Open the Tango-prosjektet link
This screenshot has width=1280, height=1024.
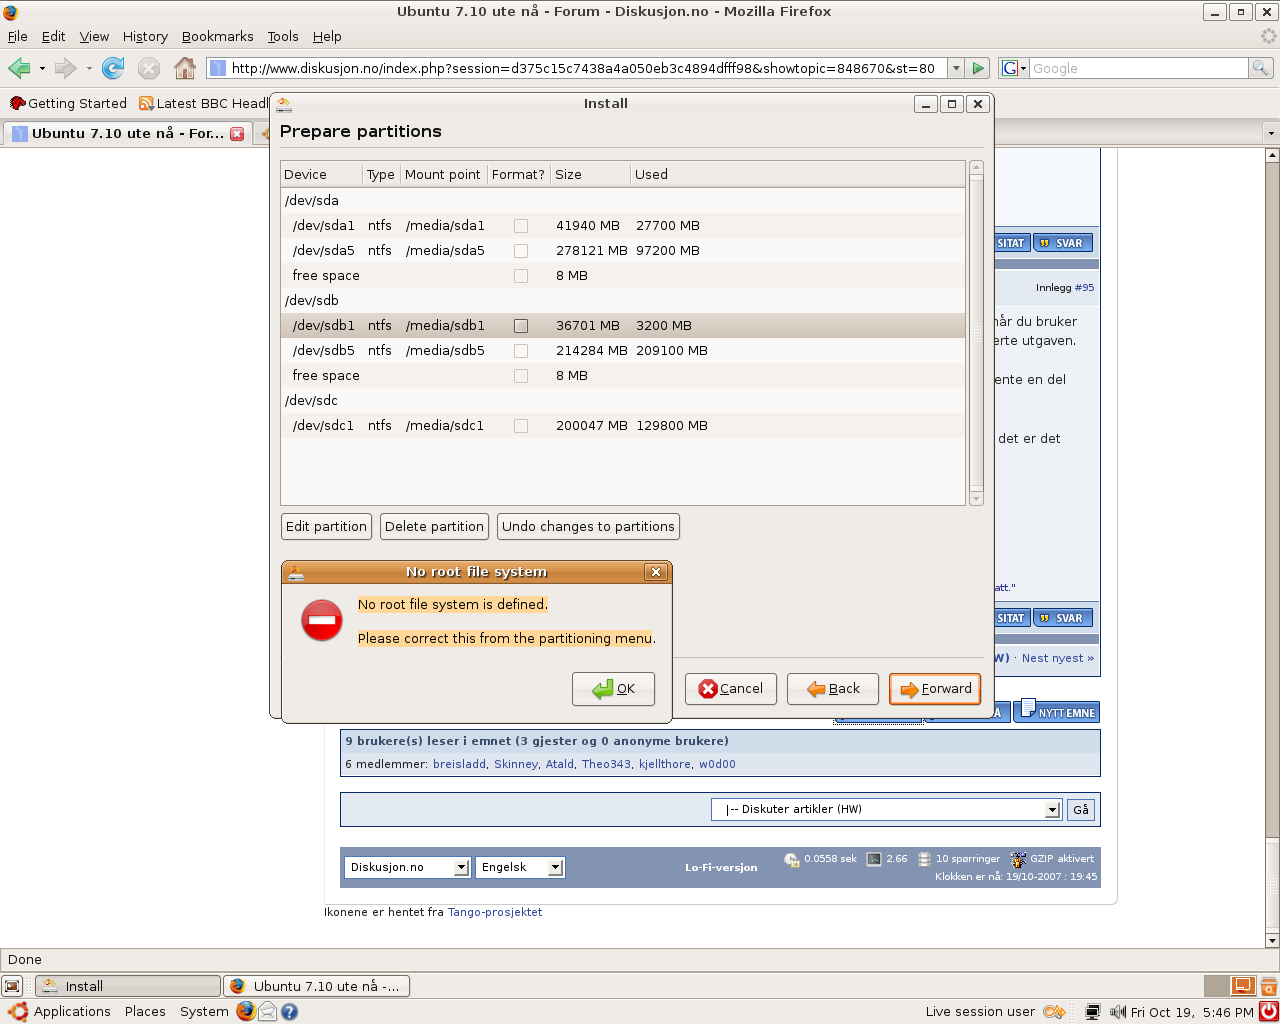tap(495, 912)
